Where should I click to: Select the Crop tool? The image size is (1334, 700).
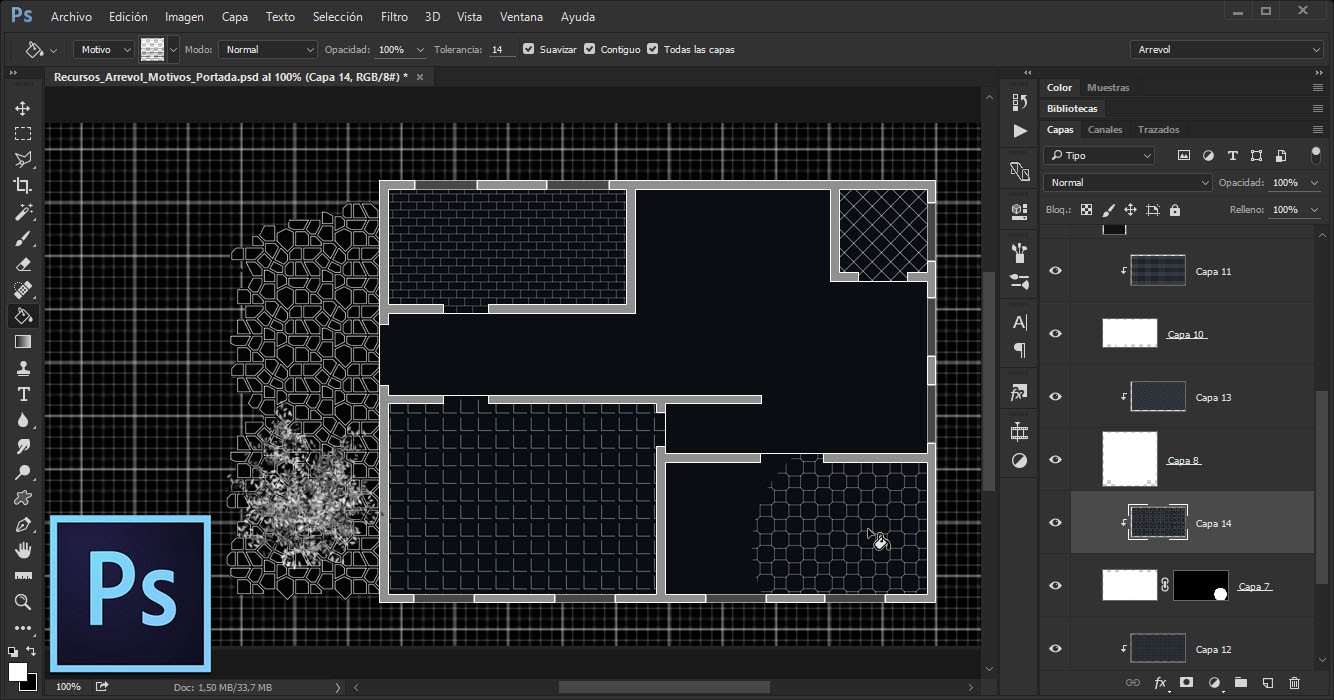22,186
